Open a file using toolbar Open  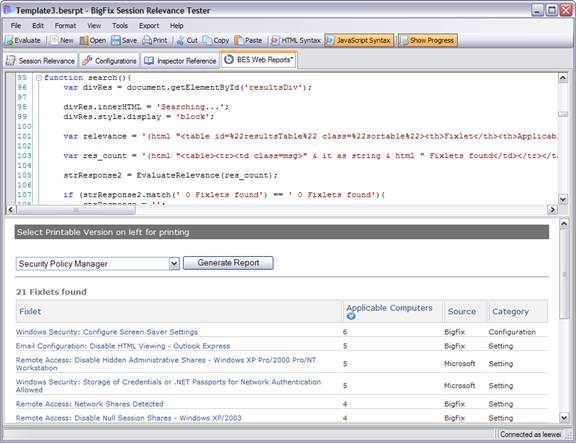(x=93, y=40)
